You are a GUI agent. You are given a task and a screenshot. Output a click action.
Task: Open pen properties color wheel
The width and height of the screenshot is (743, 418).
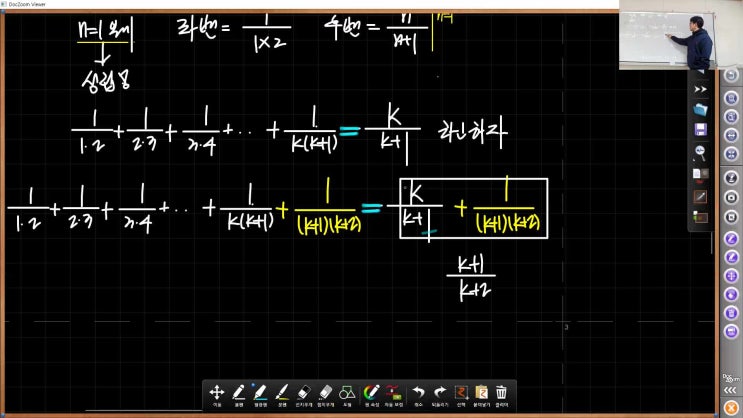click(x=371, y=392)
